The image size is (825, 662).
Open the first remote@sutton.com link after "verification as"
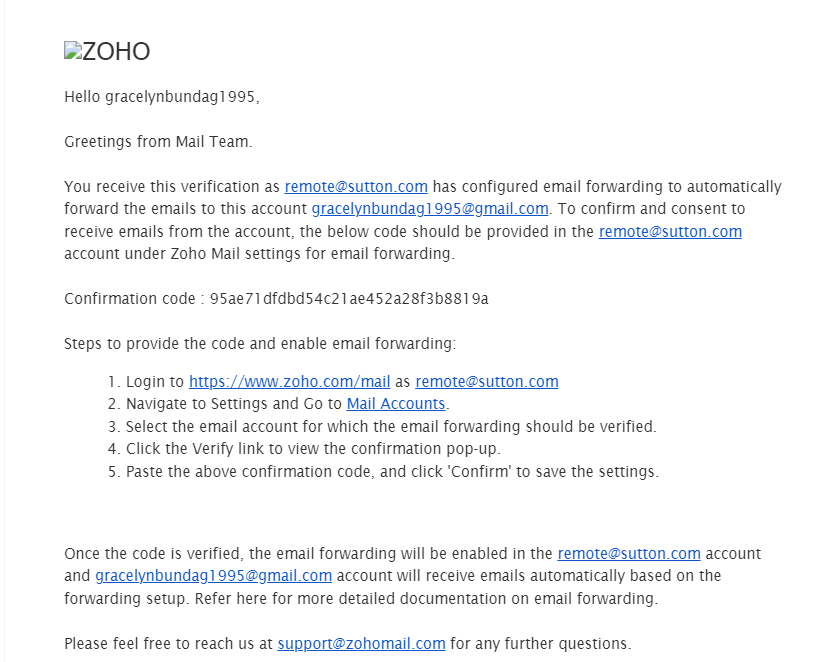point(356,187)
